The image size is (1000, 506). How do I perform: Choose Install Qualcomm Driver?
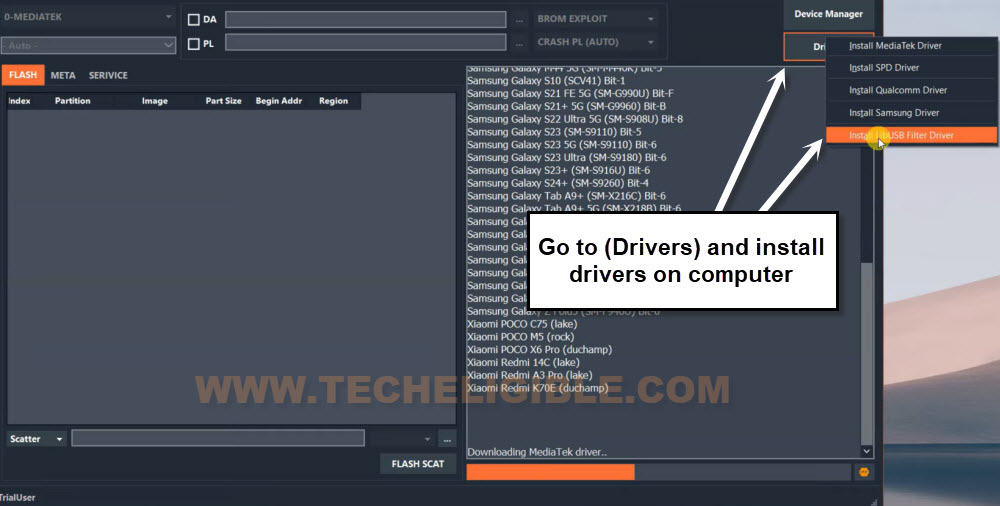tap(911, 90)
